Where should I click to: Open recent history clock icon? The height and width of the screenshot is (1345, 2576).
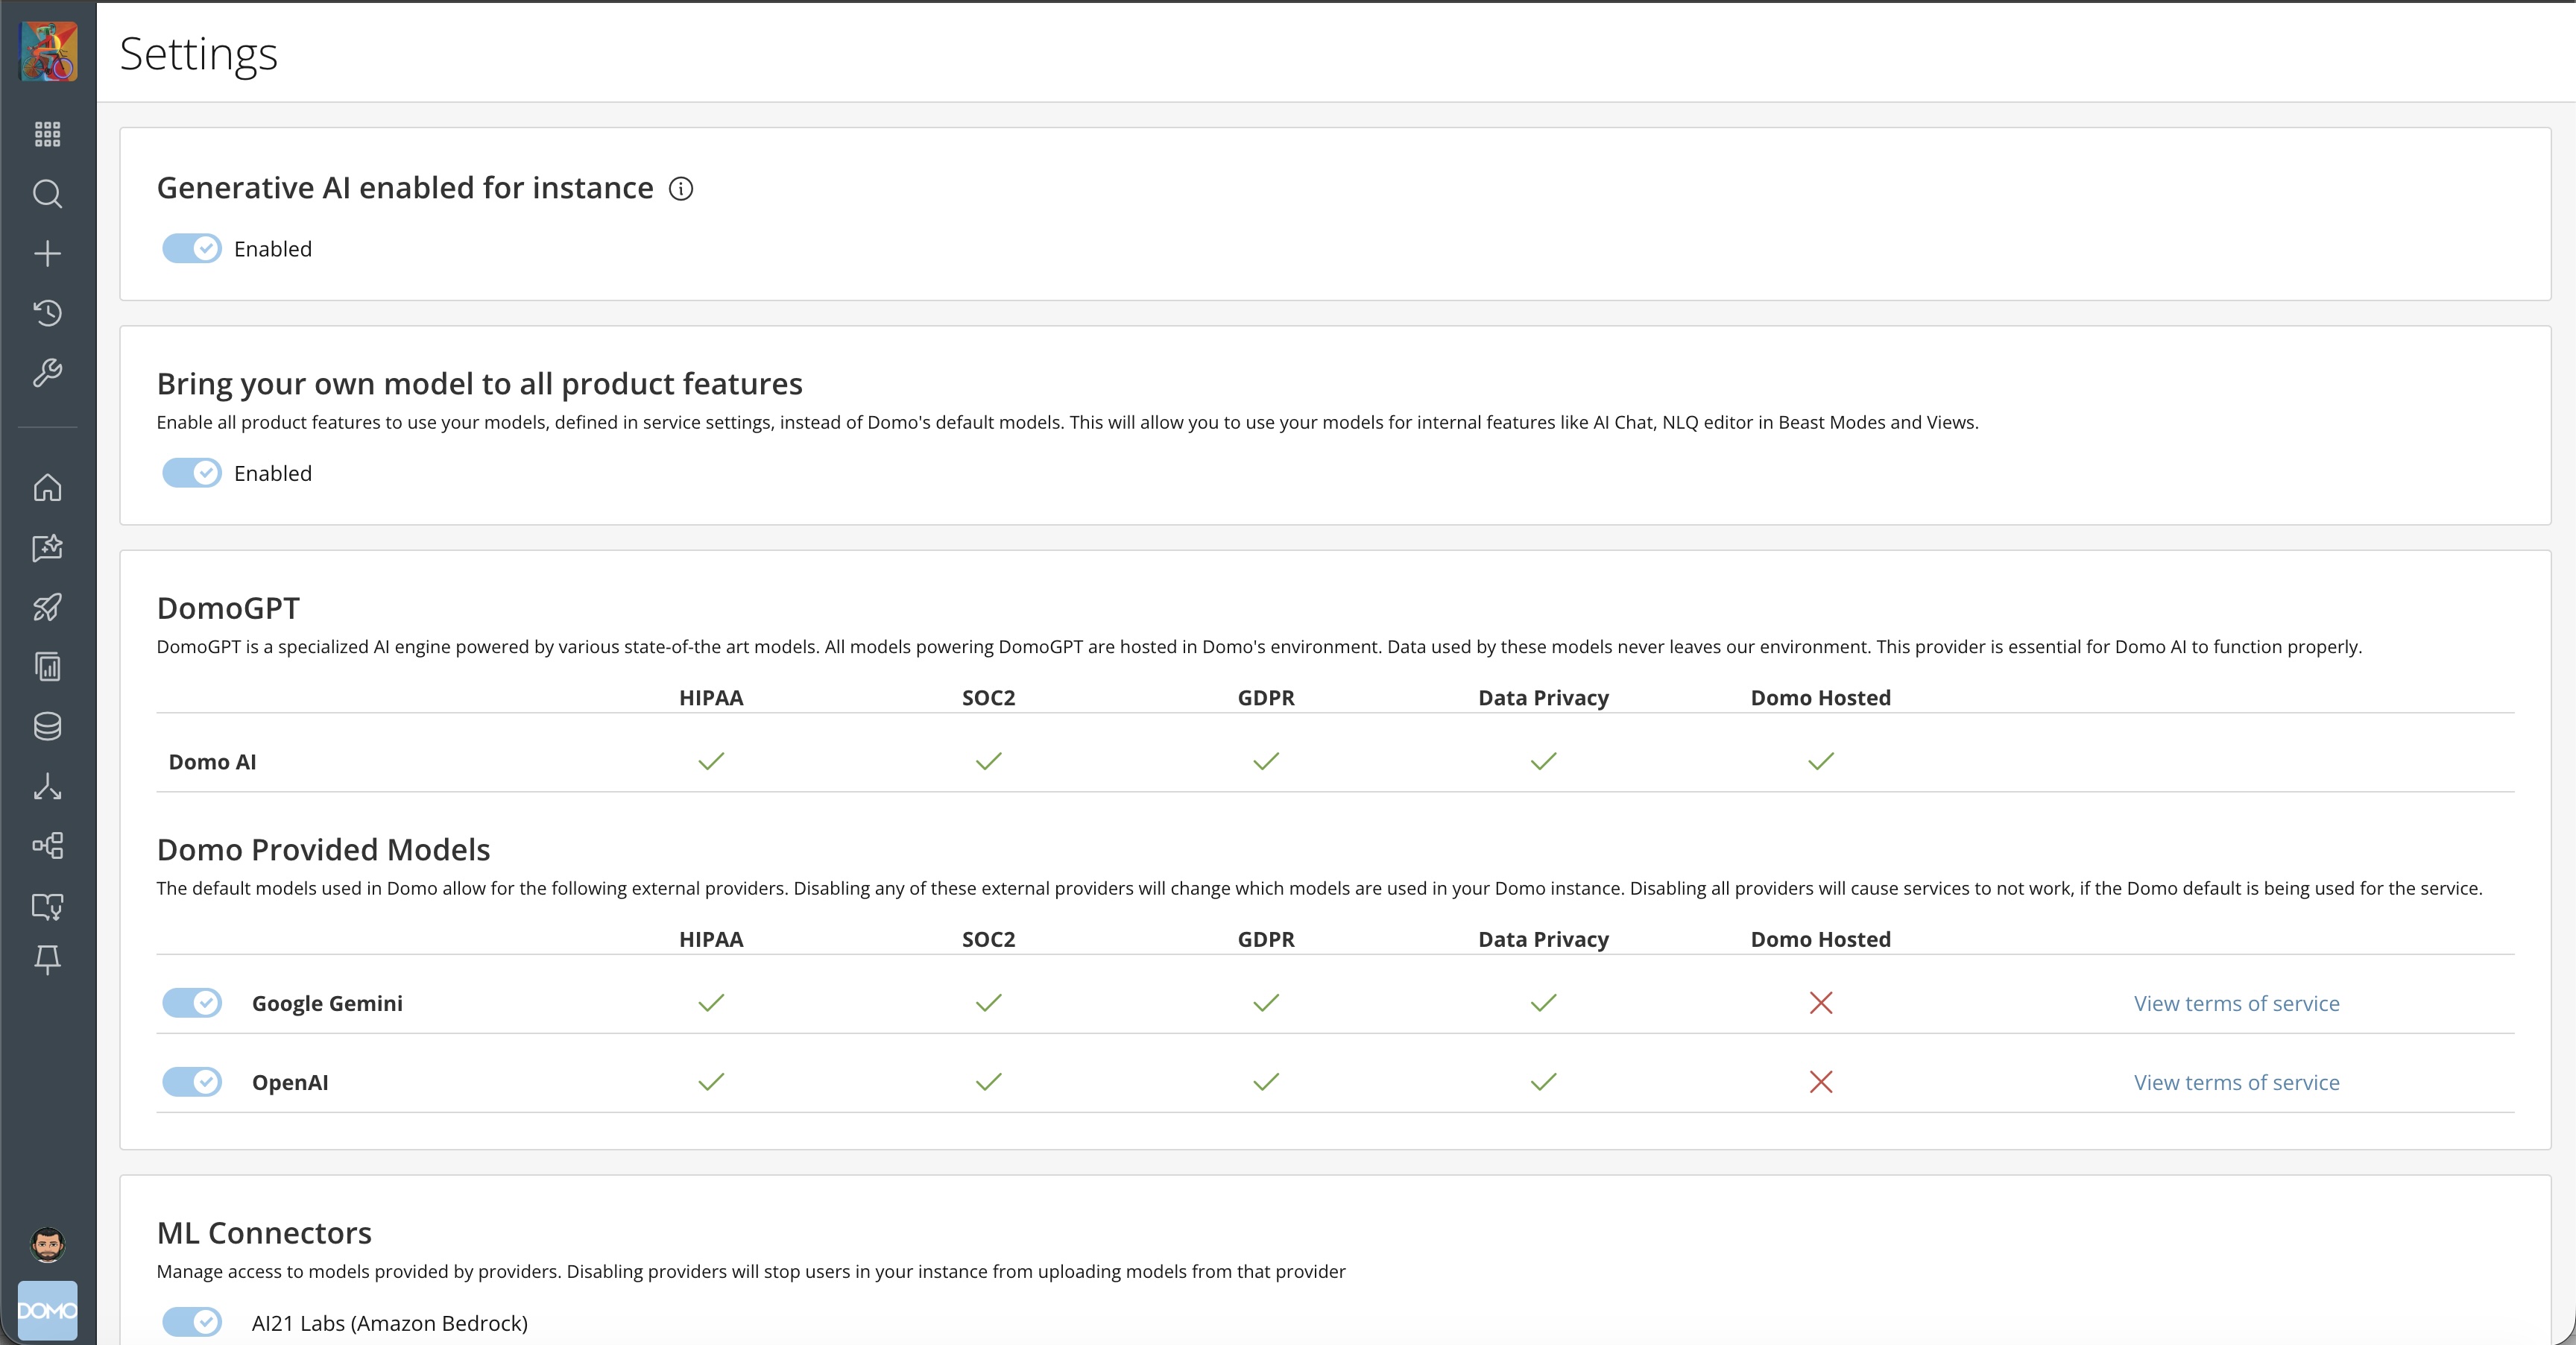[x=48, y=313]
